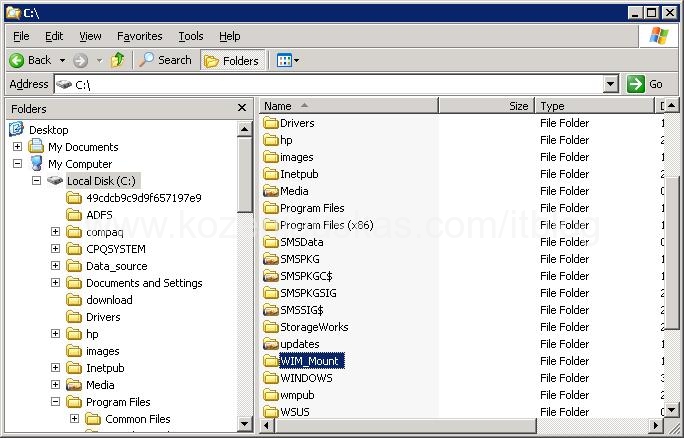
Task: Click the updates shared folder icon
Action: click(x=271, y=344)
